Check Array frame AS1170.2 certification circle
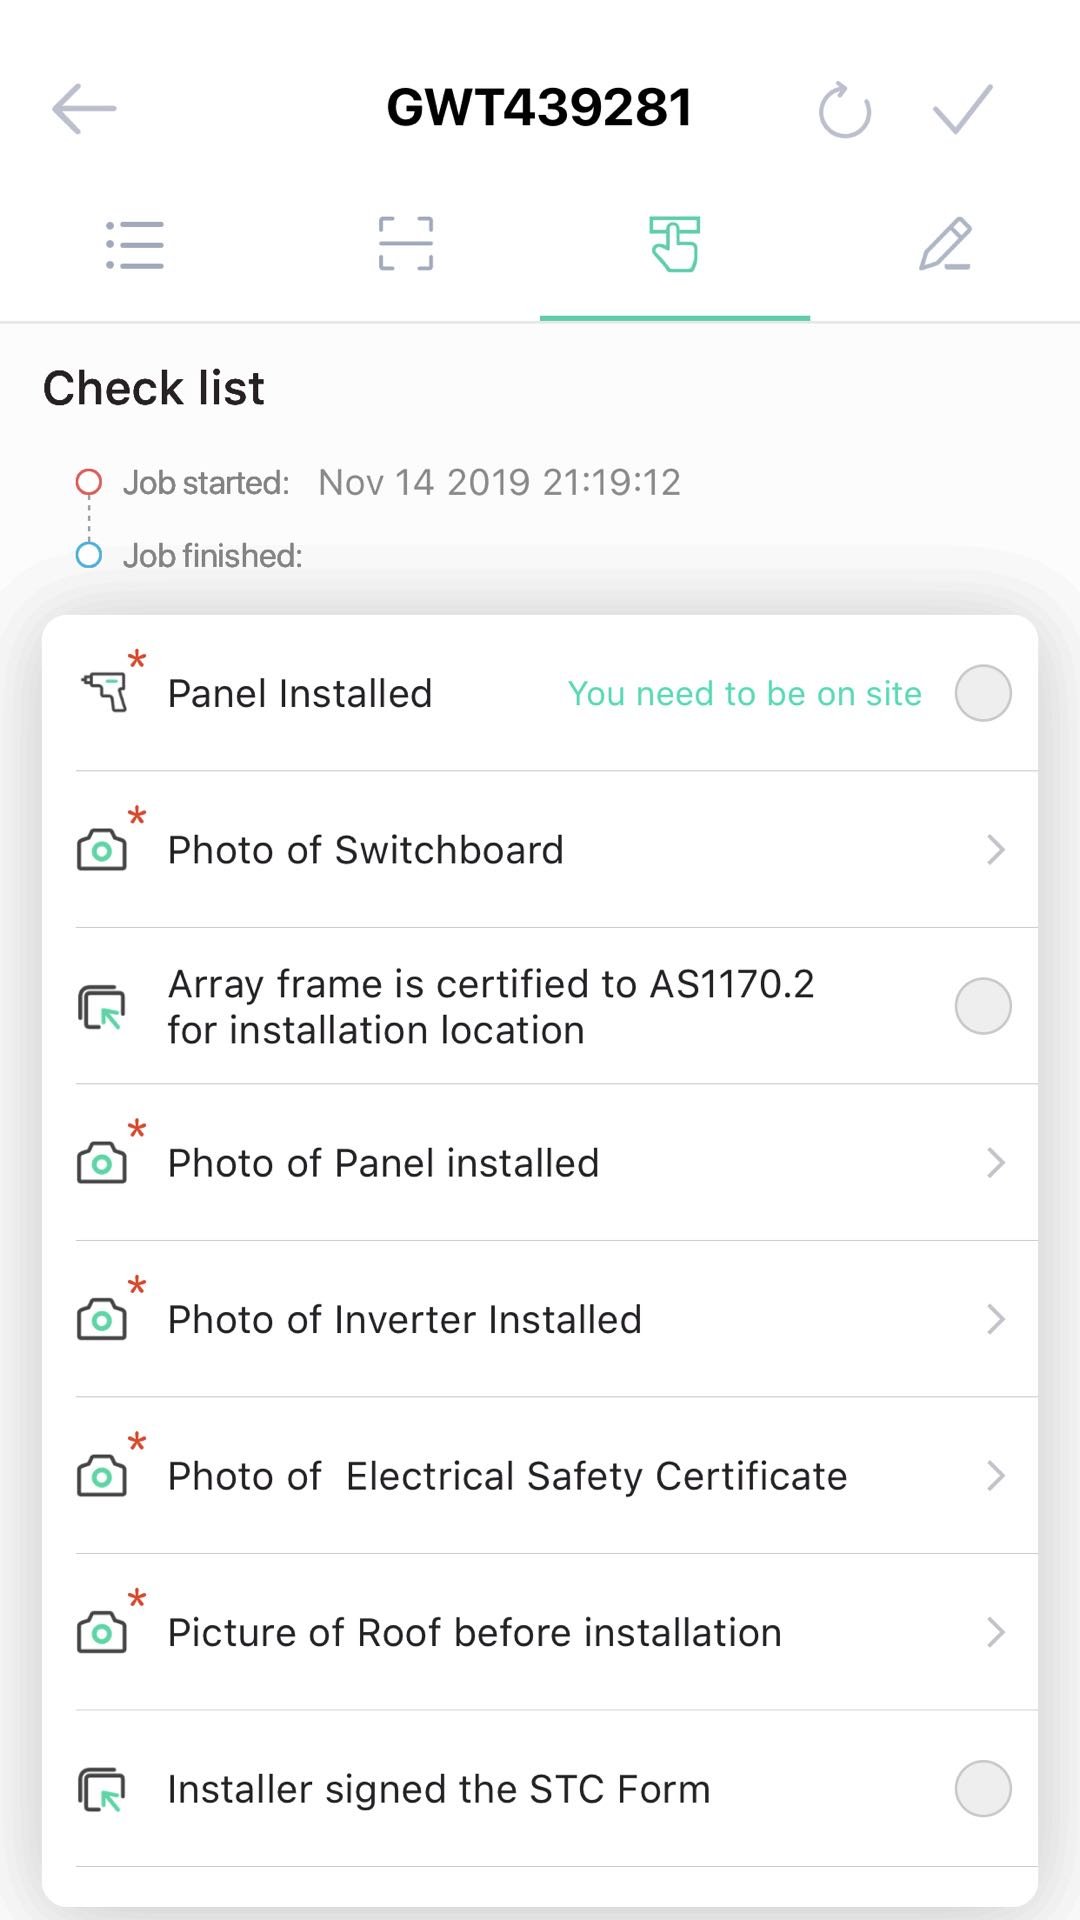The height and width of the screenshot is (1920, 1080). [x=982, y=1006]
